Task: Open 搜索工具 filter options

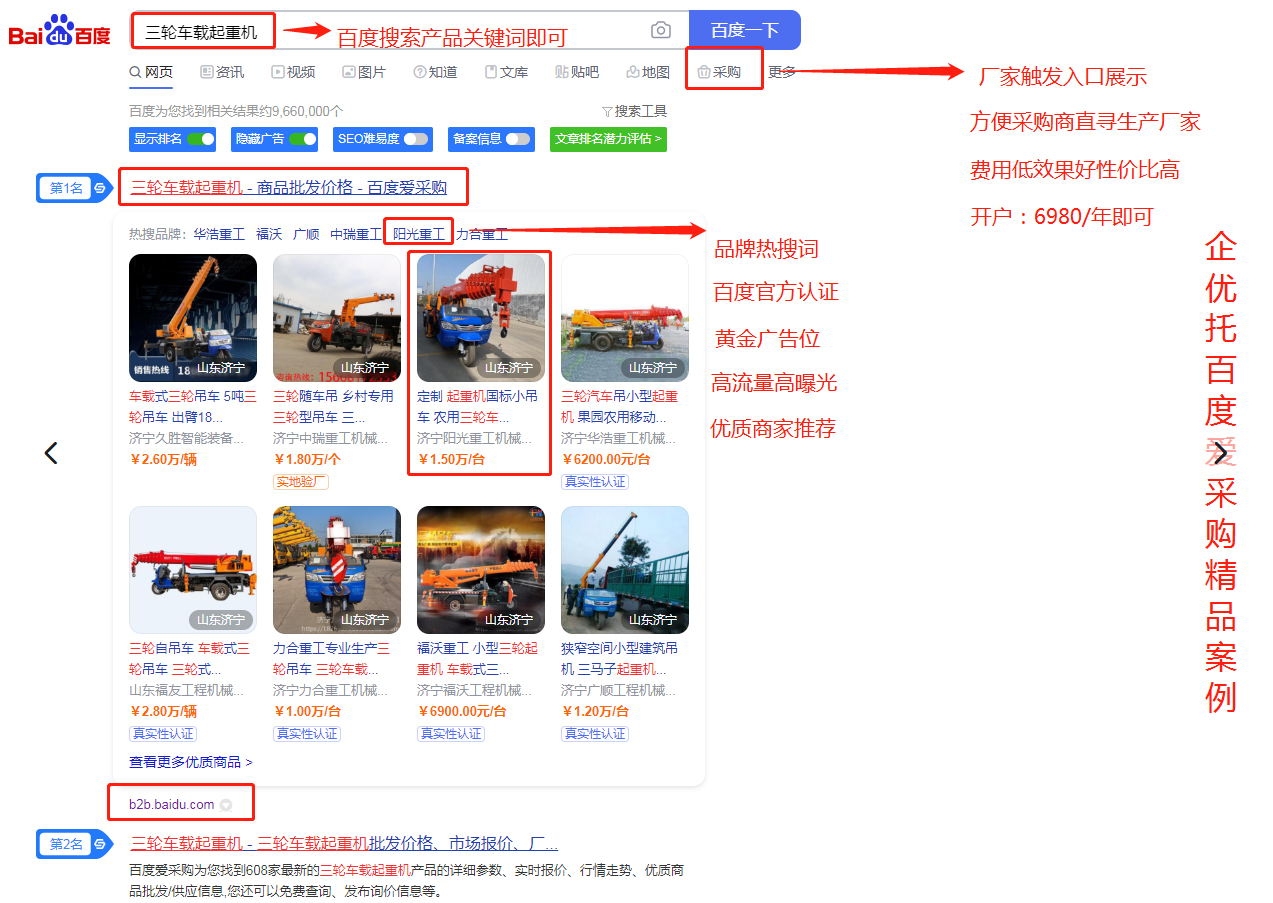Action: click(634, 111)
